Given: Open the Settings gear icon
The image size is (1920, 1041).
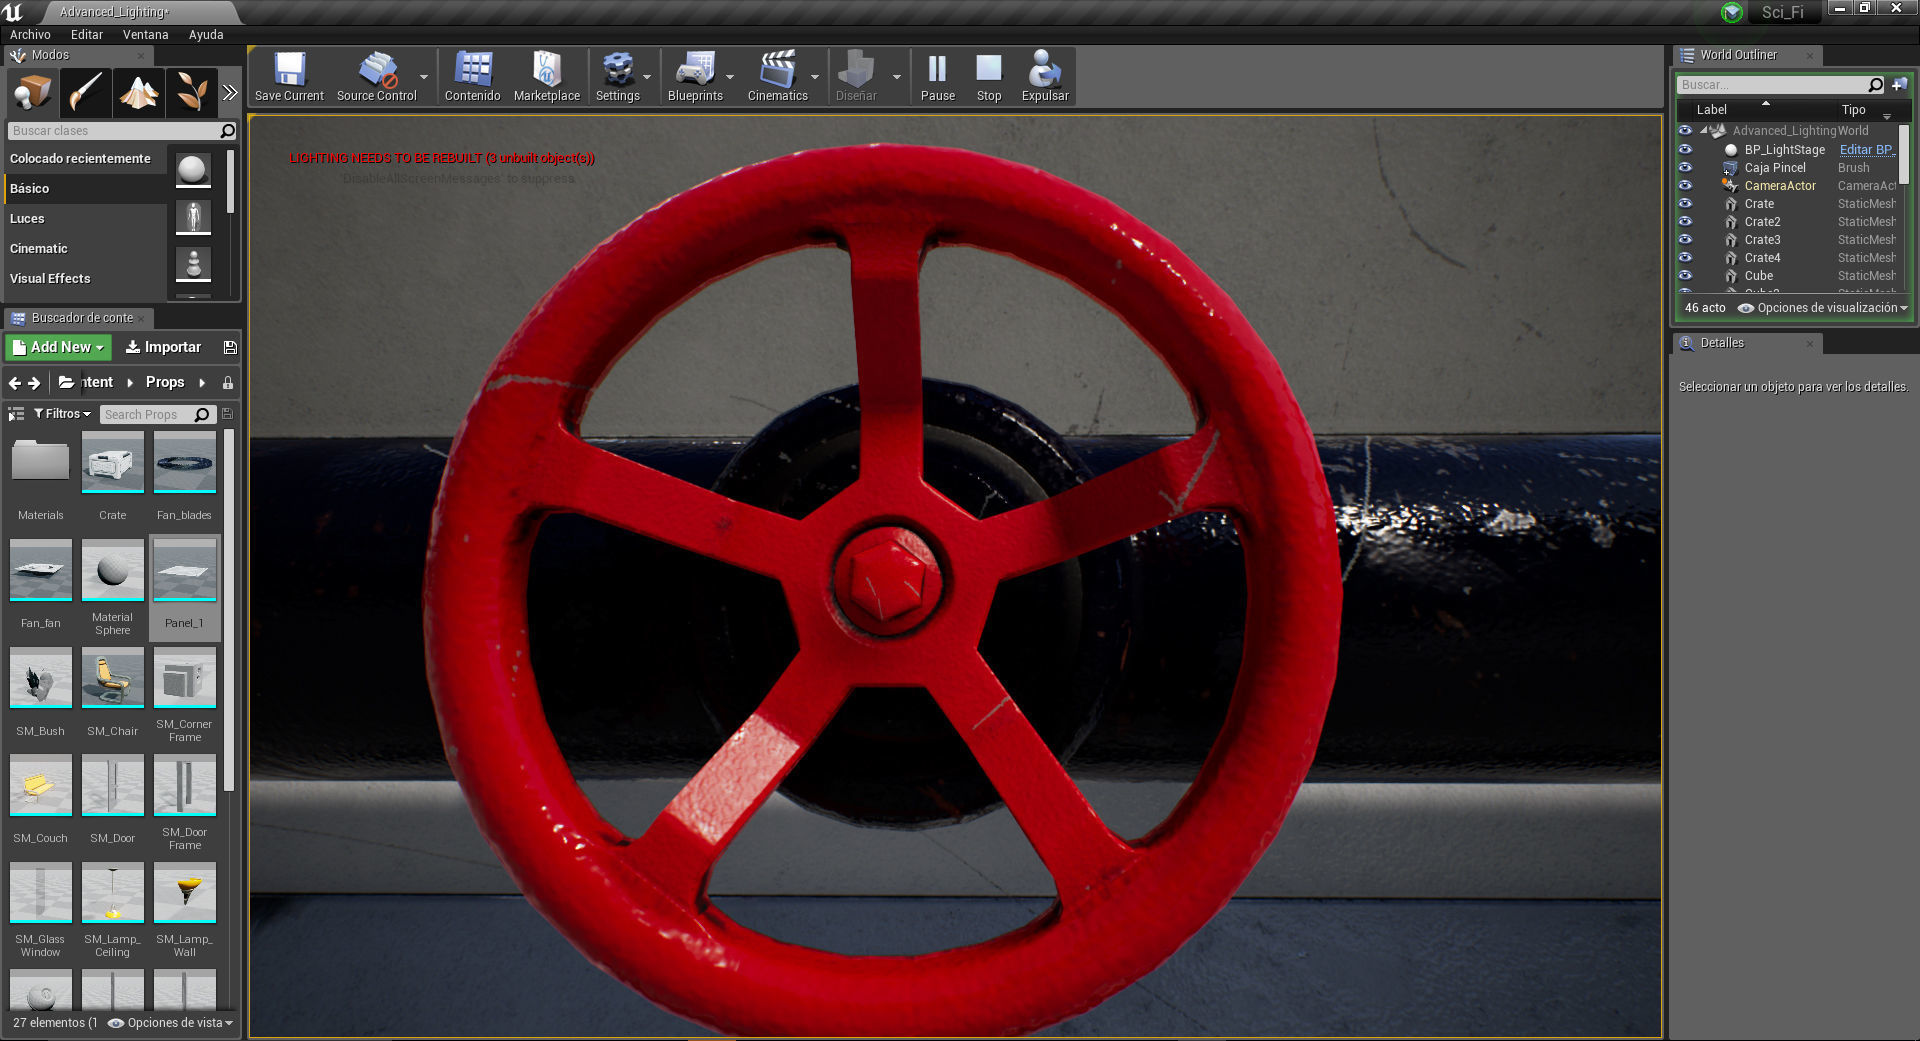Looking at the screenshot, I should pyautogui.click(x=618, y=76).
